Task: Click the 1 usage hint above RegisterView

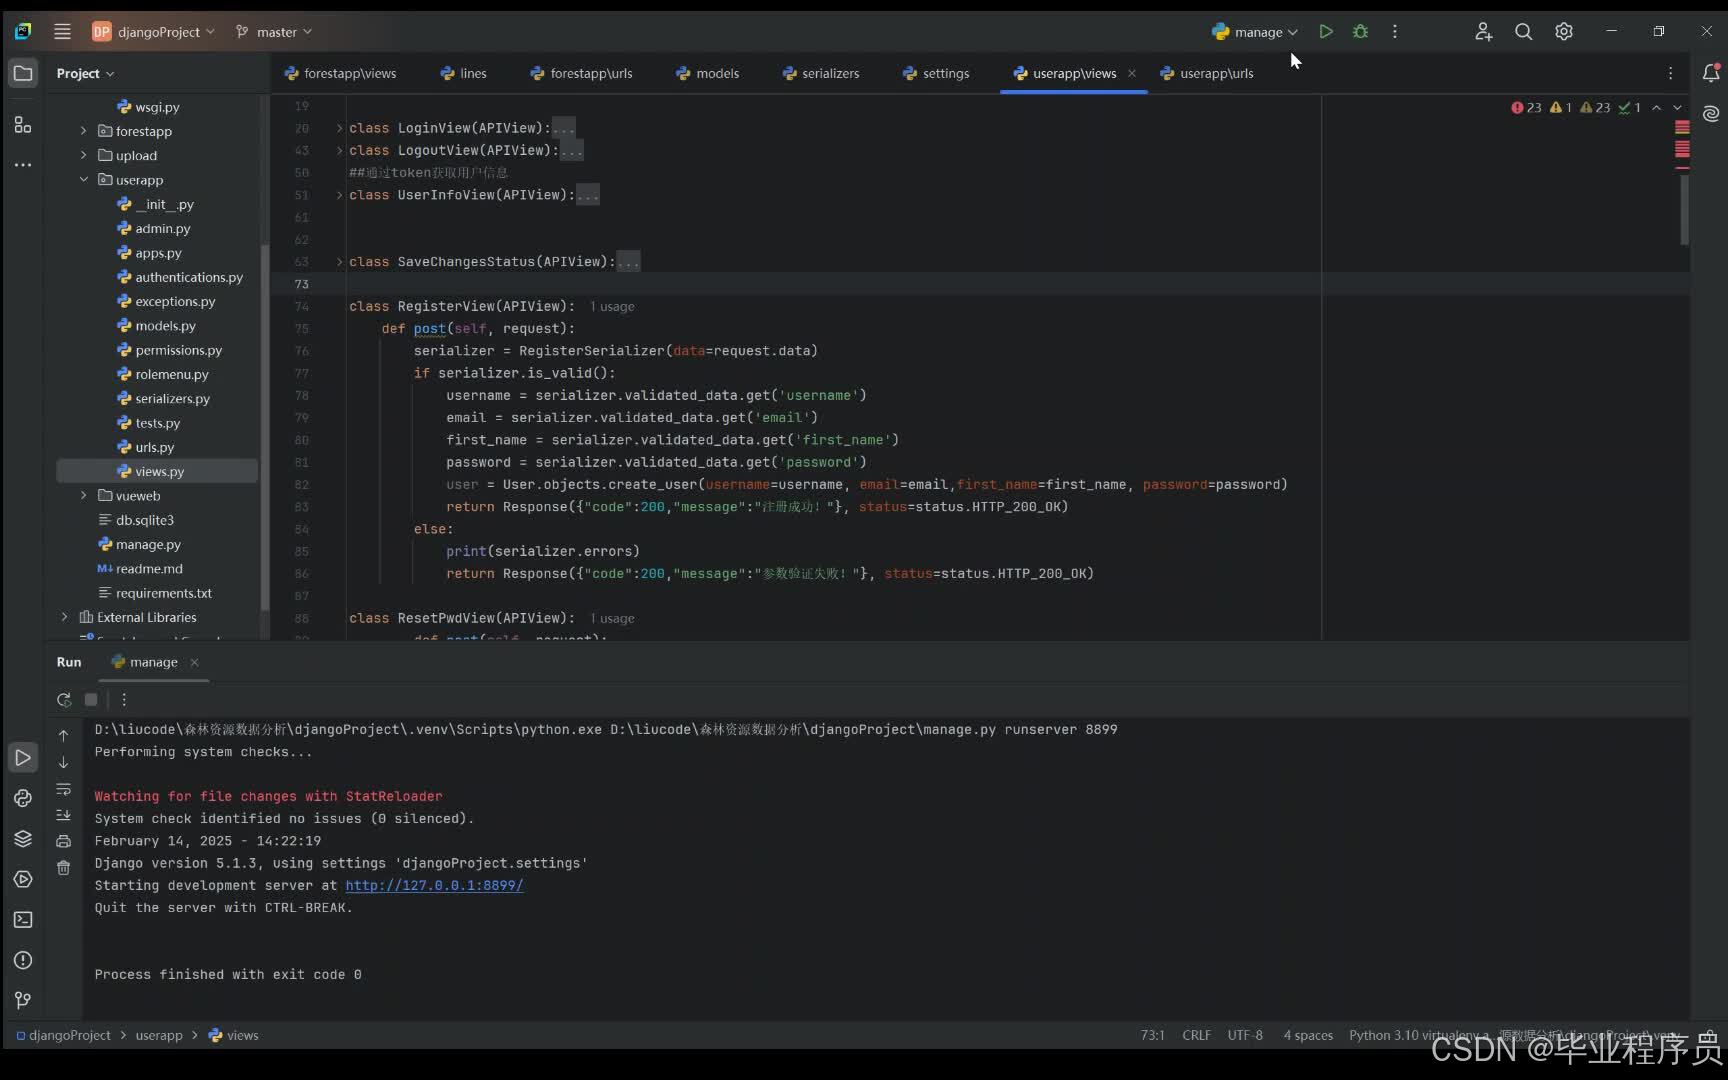Action: click(611, 307)
